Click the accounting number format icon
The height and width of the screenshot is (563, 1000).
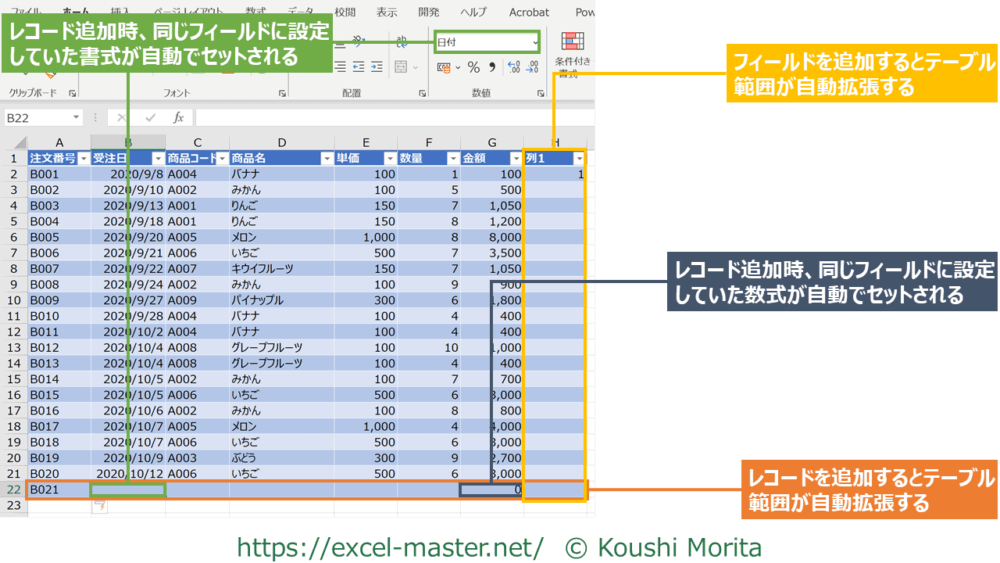(x=444, y=67)
